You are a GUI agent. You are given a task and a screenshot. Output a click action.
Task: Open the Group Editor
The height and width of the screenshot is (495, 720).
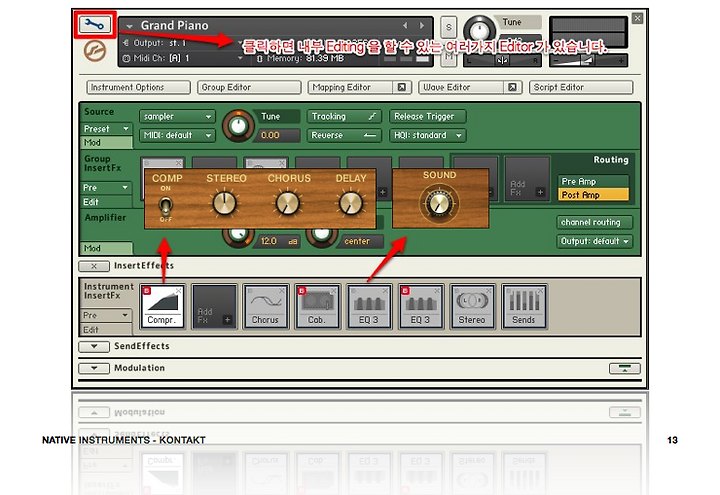click(249, 87)
